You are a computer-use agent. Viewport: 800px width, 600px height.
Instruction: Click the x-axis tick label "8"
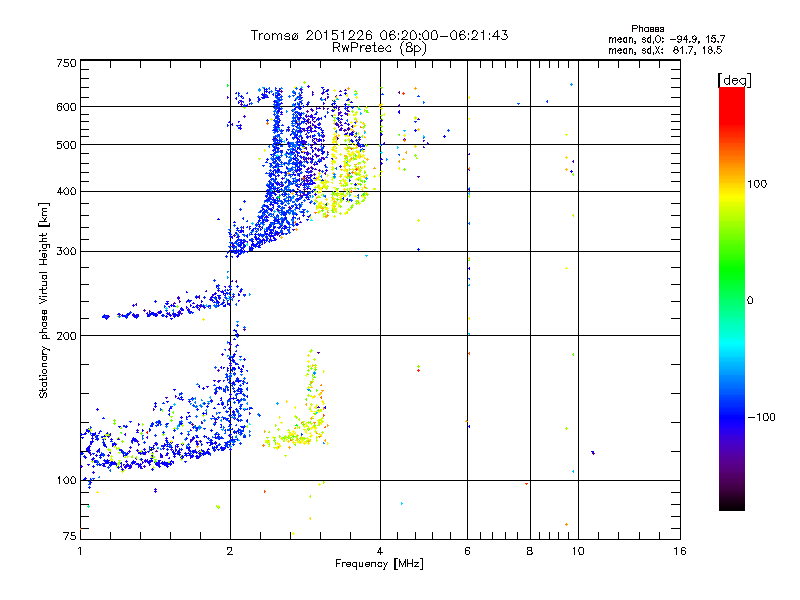(x=530, y=551)
